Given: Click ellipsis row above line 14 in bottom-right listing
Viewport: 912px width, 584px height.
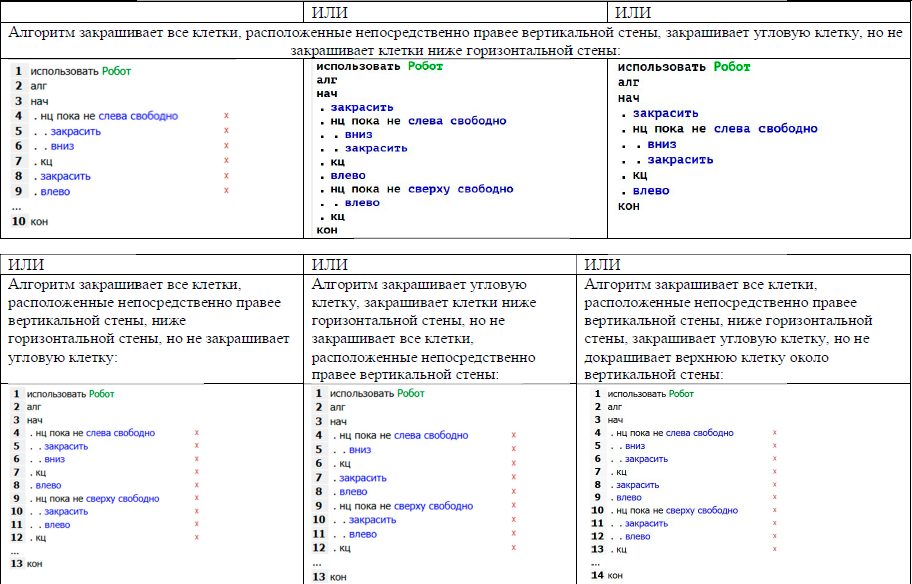Looking at the screenshot, I should [597, 562].
